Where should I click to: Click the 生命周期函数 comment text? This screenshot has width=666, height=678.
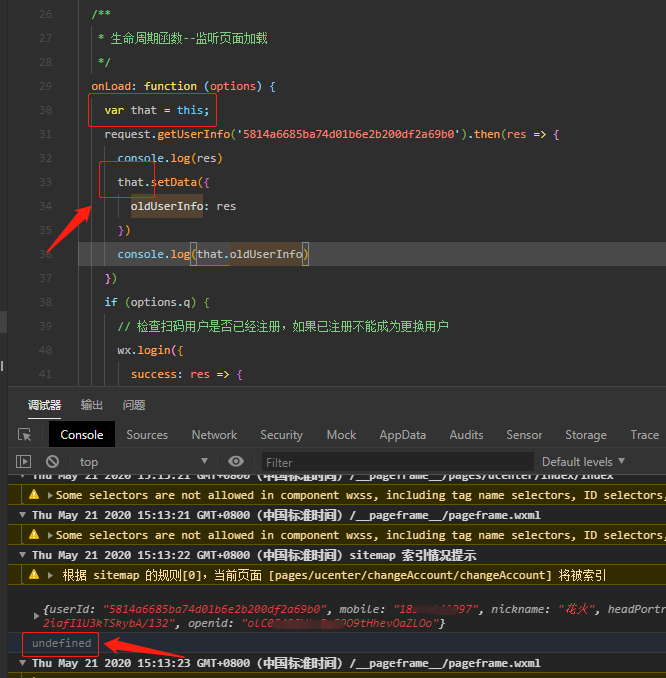click(x=189, y=38)
